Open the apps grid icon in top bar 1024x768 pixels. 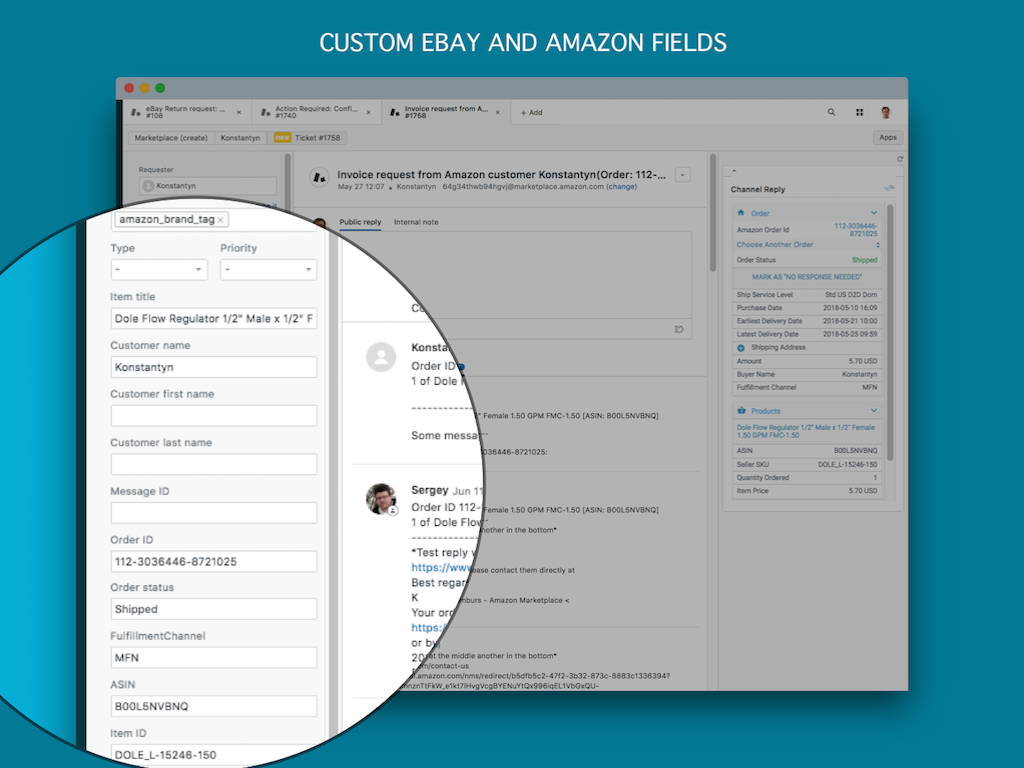coord(859,112)
